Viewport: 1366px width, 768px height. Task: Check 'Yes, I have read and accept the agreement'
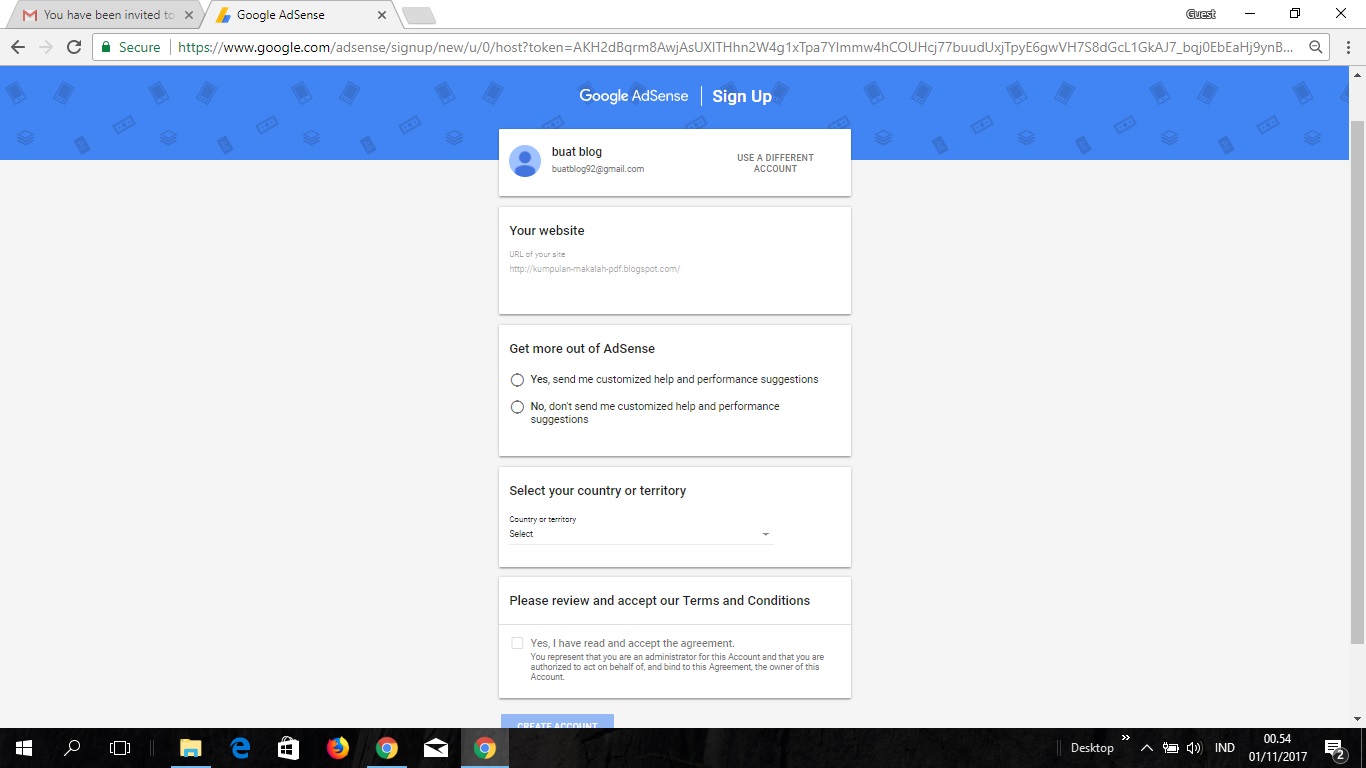click(x=517, y=643)
